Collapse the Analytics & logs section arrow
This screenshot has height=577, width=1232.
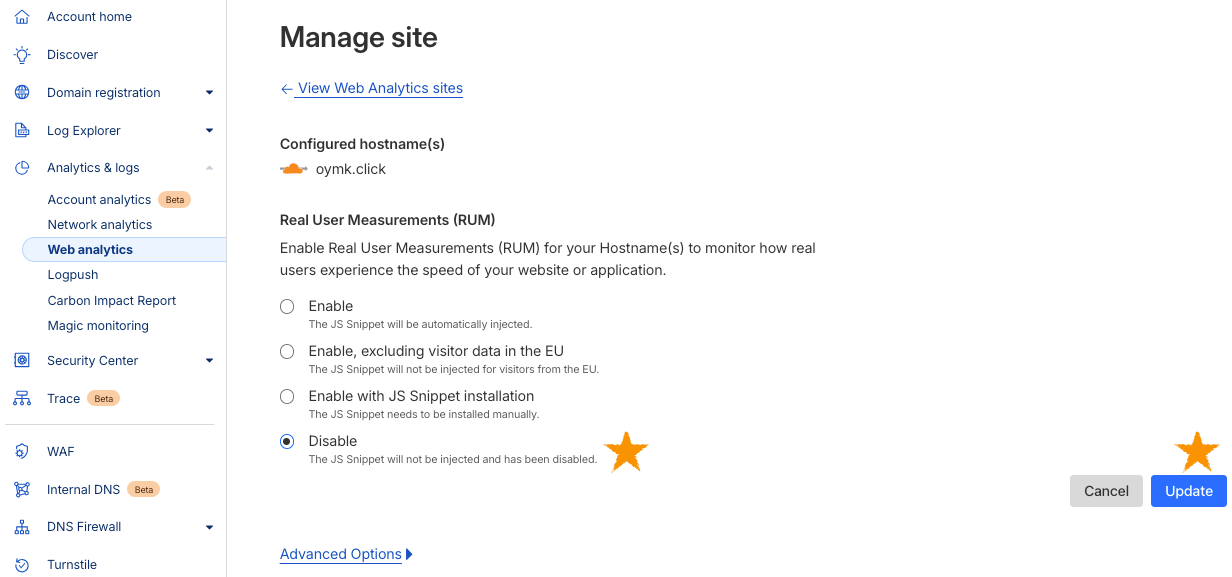[x=209, y=168]
